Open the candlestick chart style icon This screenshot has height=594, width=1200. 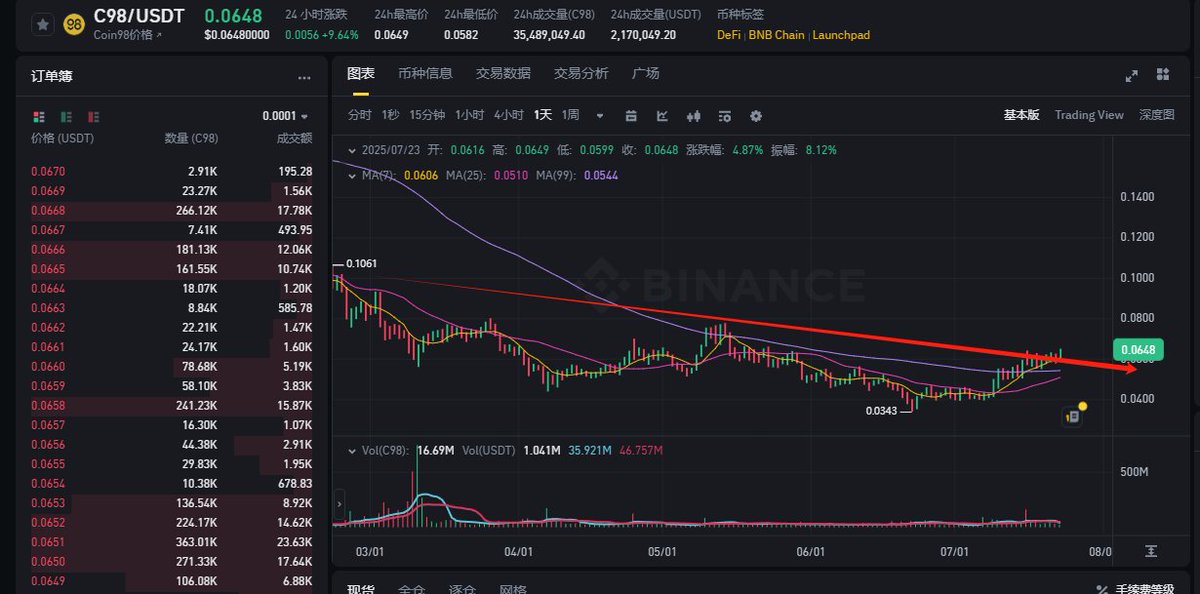tap(694, 116)
